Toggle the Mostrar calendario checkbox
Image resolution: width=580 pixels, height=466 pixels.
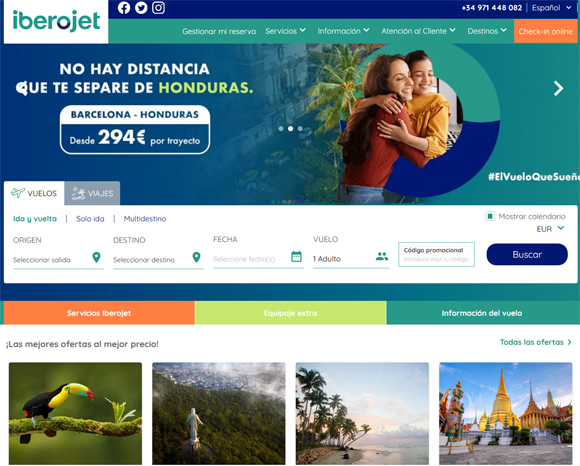click(490, 216)
